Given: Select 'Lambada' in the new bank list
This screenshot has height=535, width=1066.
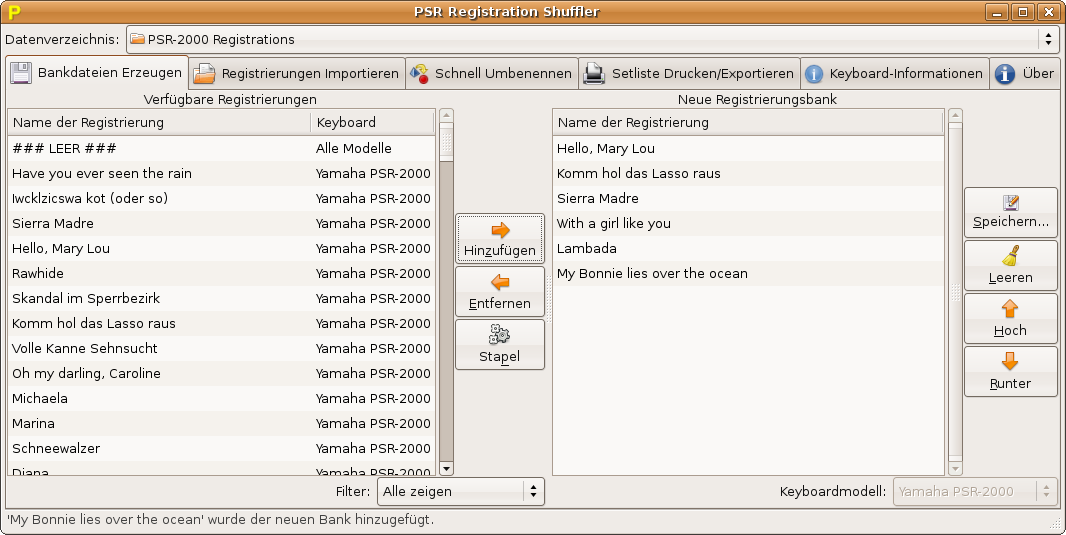Looking at the screenshot, I should coord(747,248).
